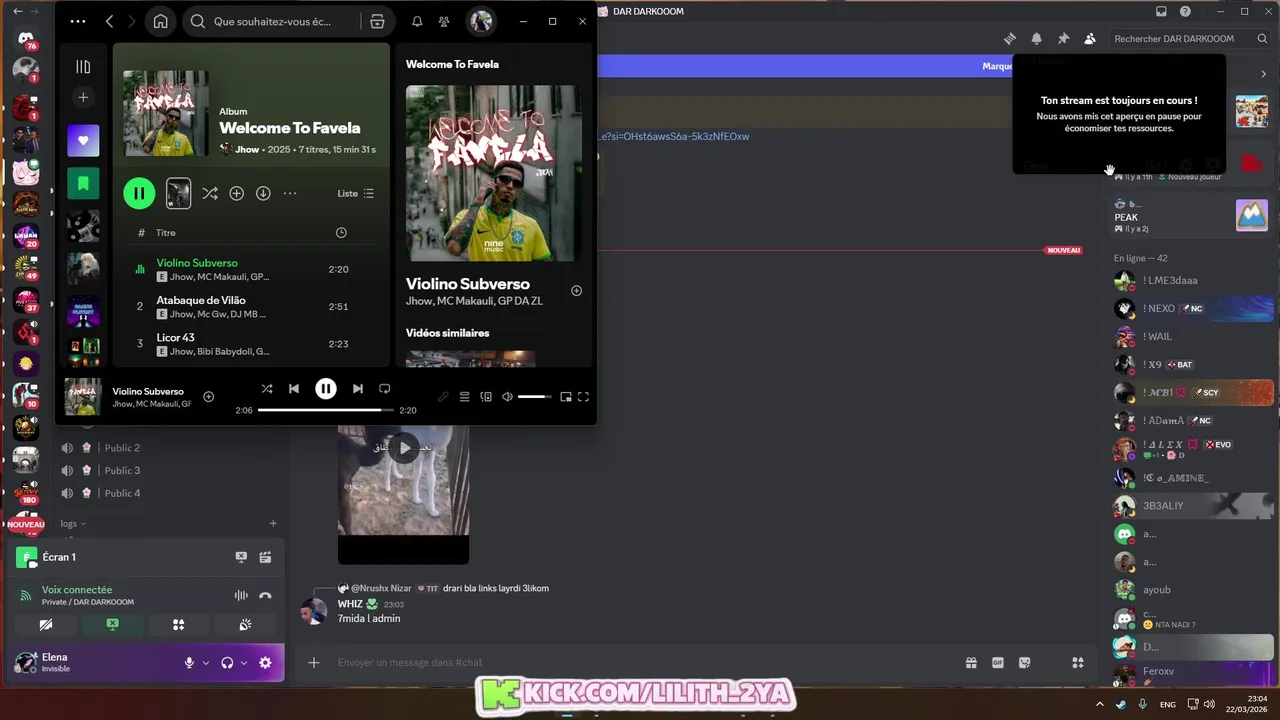
Task: Open the Spotify profile avatar menu
Action: click(x=481, y=21)
